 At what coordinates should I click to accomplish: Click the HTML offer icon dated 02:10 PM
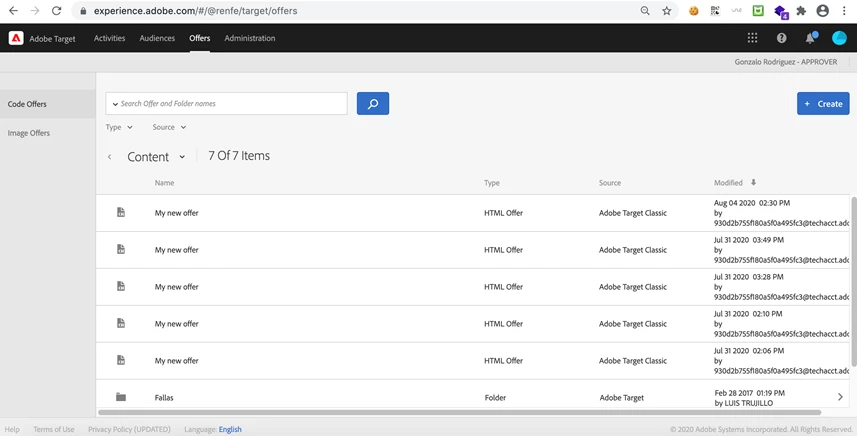(121, 323)
